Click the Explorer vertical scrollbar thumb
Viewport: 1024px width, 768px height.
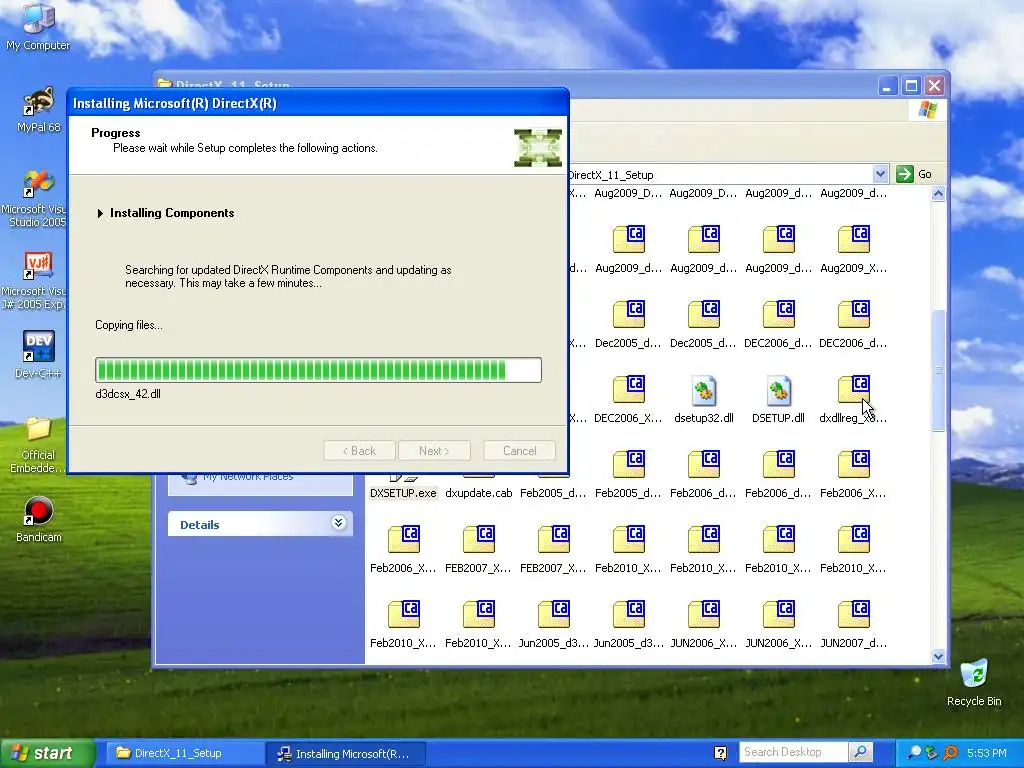938,370
